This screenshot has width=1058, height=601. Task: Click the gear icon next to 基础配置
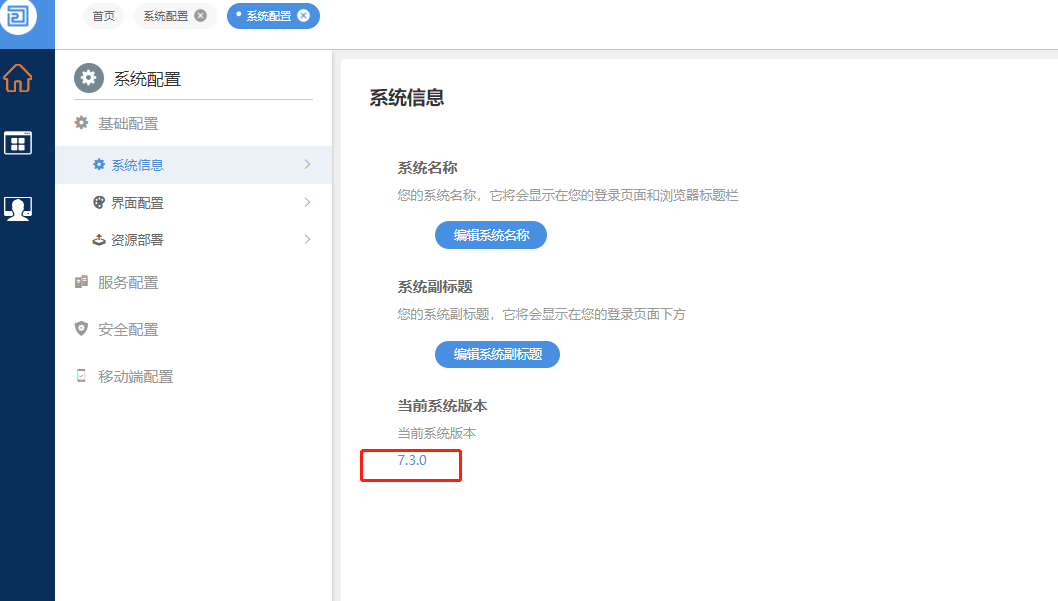(82, 123)
